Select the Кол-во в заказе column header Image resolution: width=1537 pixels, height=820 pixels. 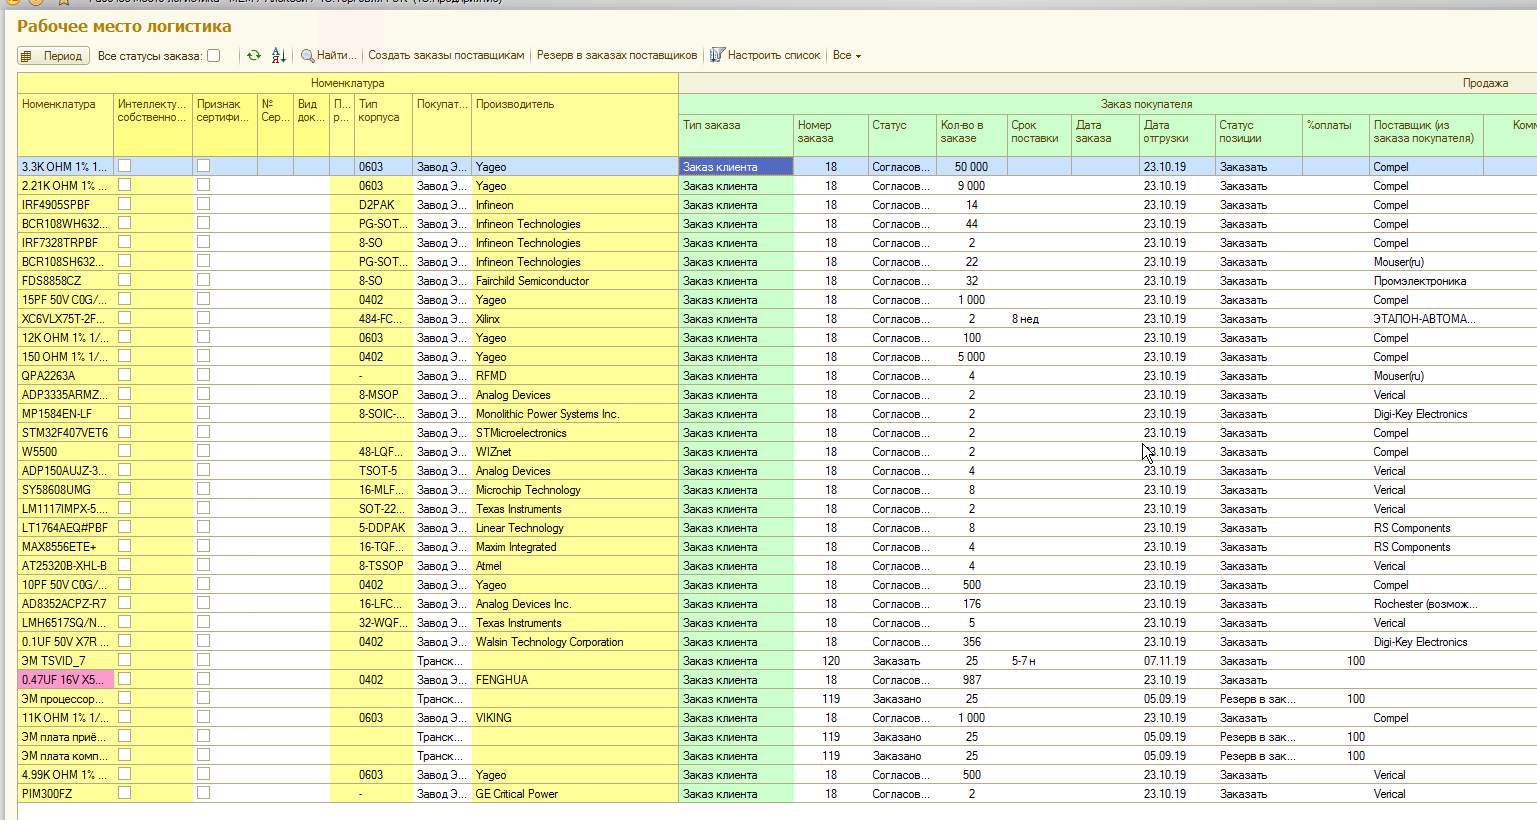[x=962, y=131]
